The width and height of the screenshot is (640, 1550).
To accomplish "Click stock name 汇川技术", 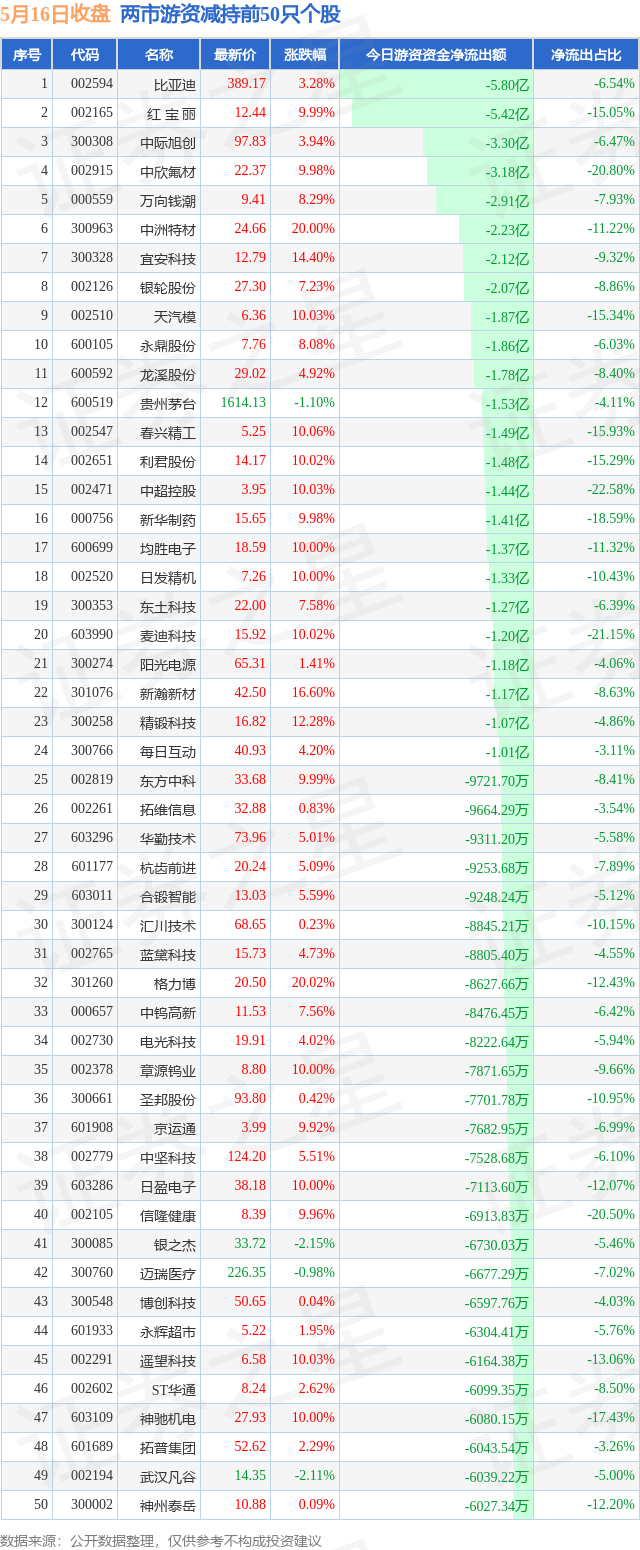I will [168, 925].
